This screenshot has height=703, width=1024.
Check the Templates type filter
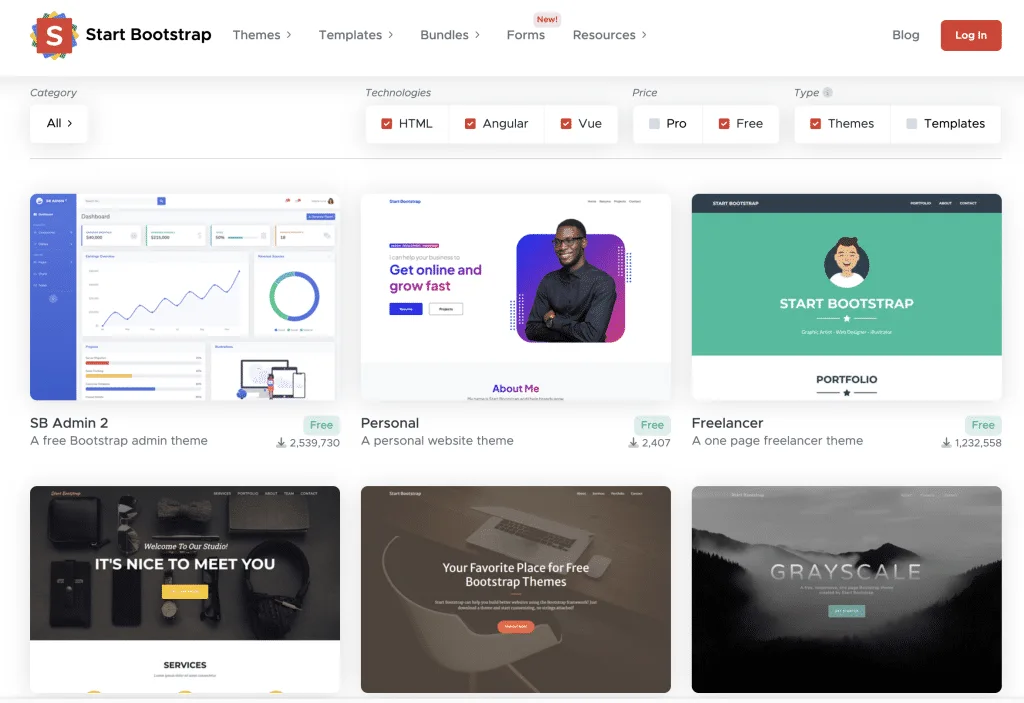pos(912,123)
